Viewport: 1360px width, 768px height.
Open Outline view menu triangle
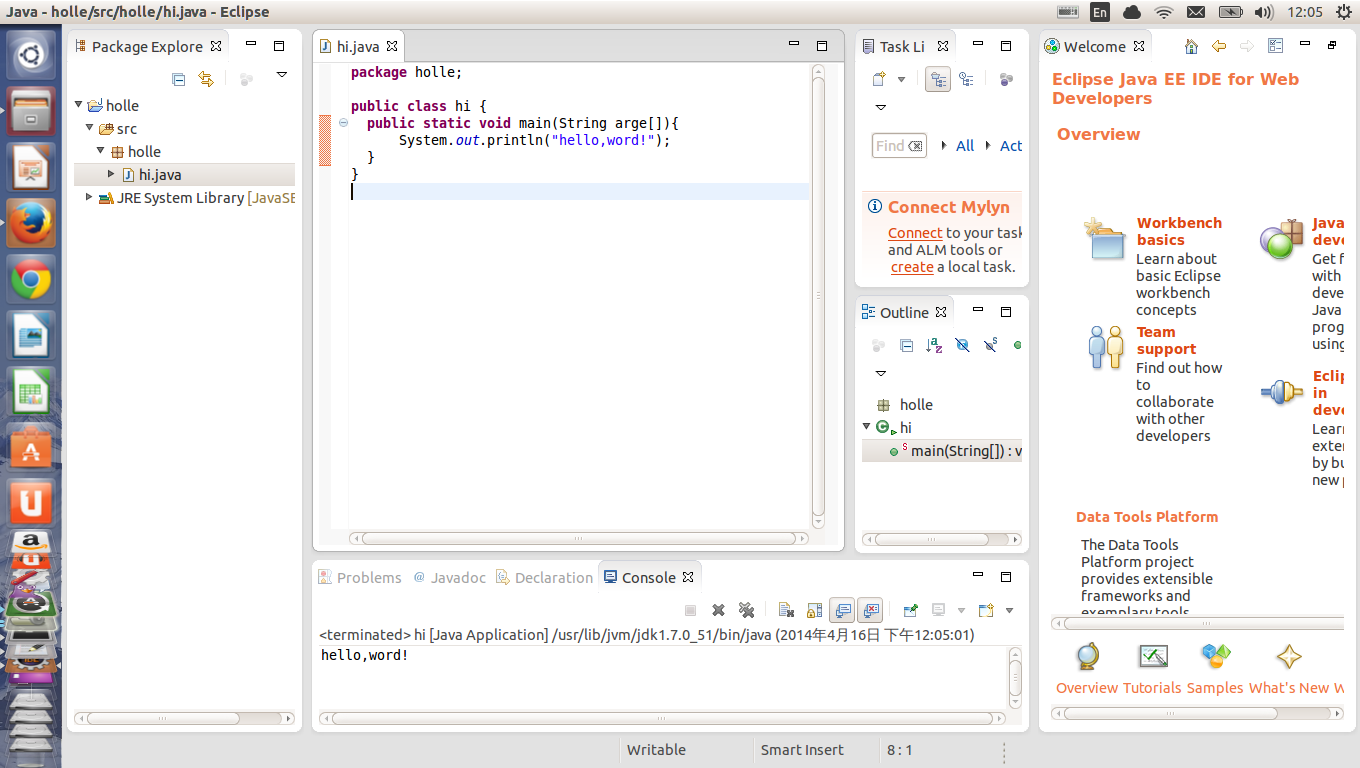click(881, 373)
